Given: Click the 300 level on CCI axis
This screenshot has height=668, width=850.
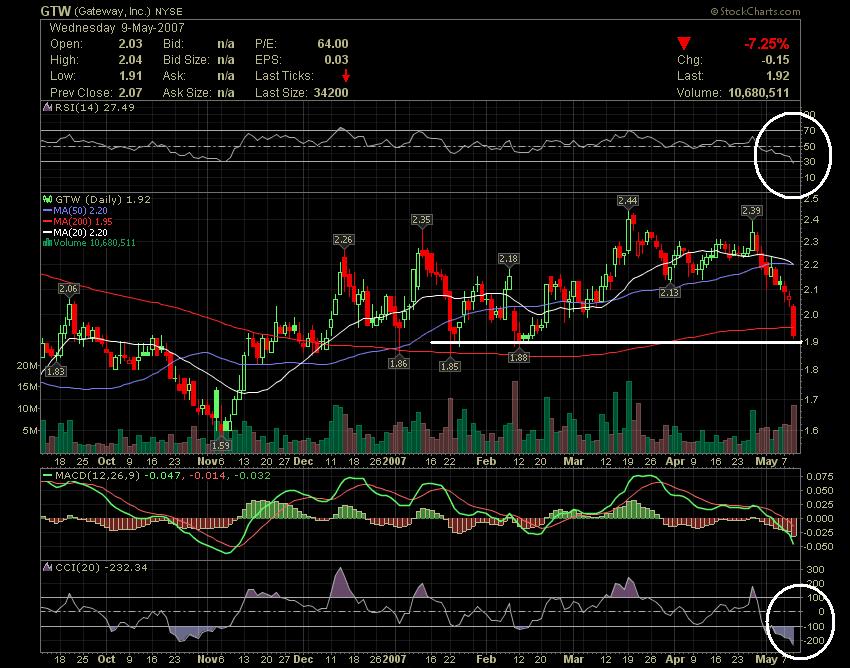Looking at the screenshot, I should click(815, 570).
